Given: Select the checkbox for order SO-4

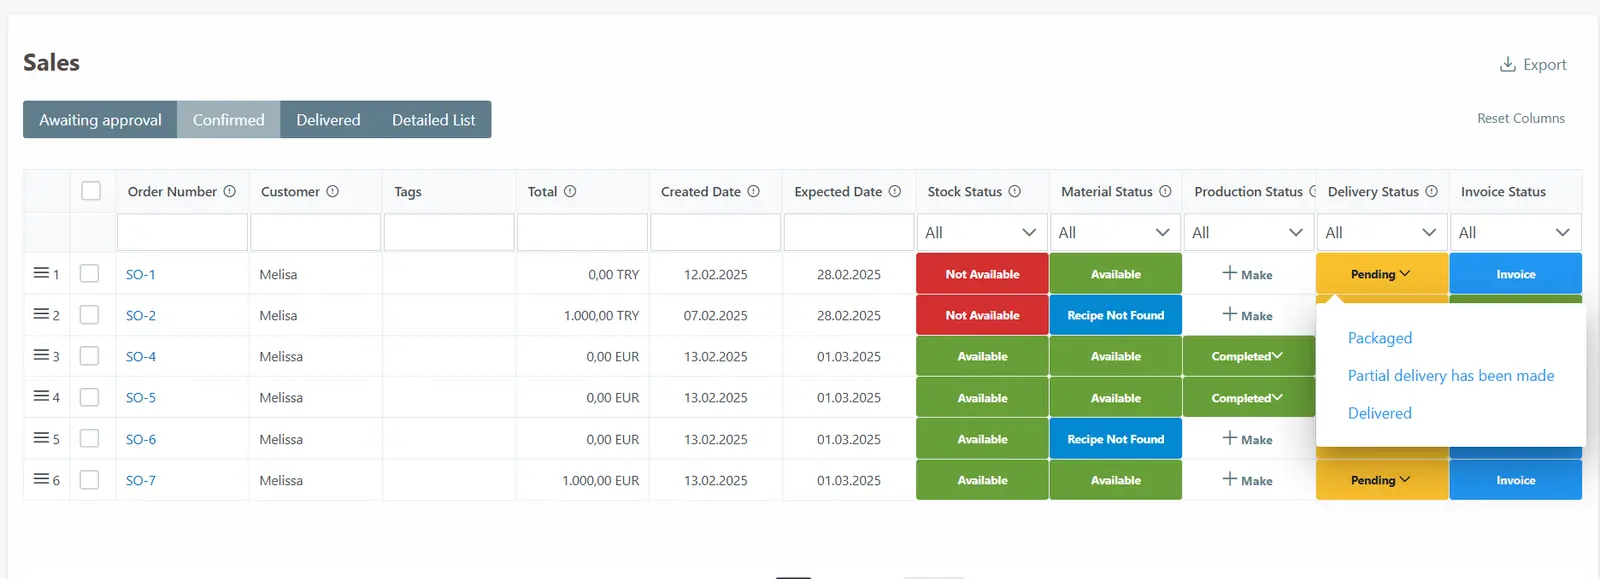Looking at the screenshot, I should coord(89,355).
